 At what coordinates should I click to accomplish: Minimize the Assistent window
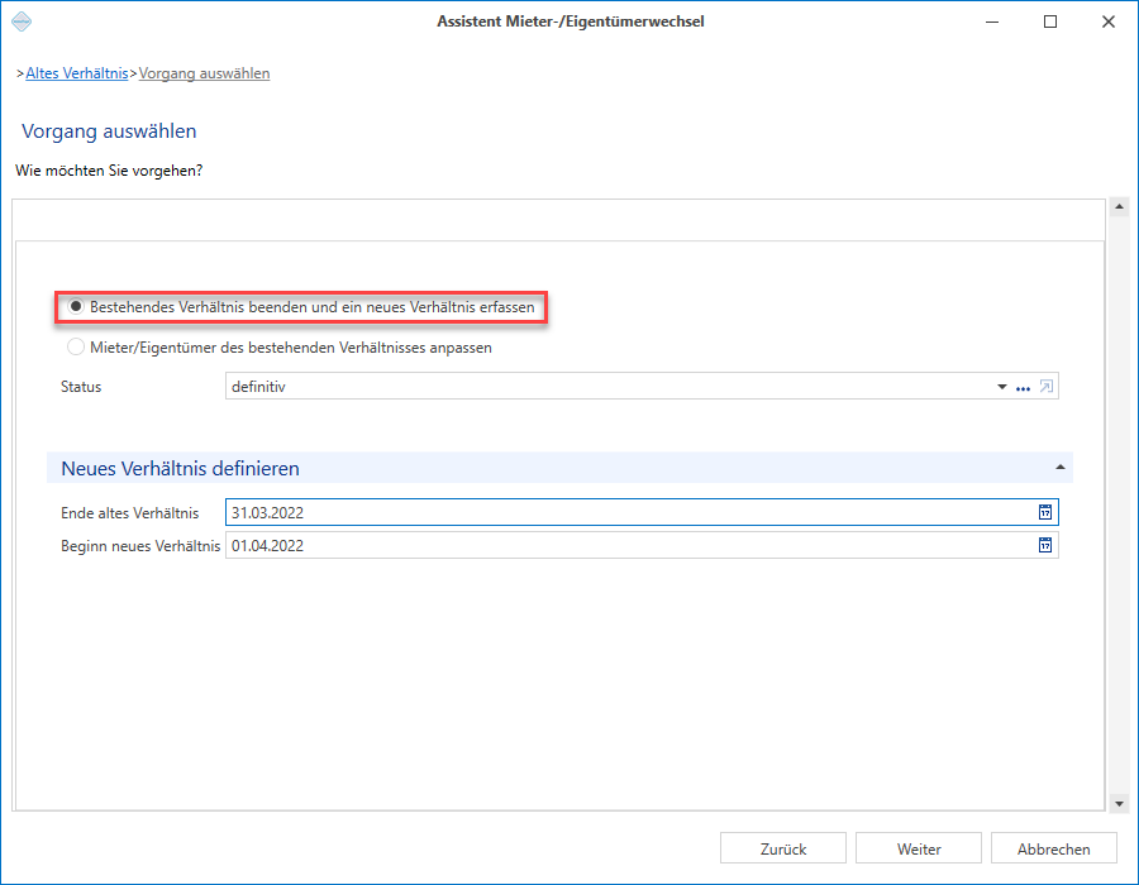coord(992,22)
